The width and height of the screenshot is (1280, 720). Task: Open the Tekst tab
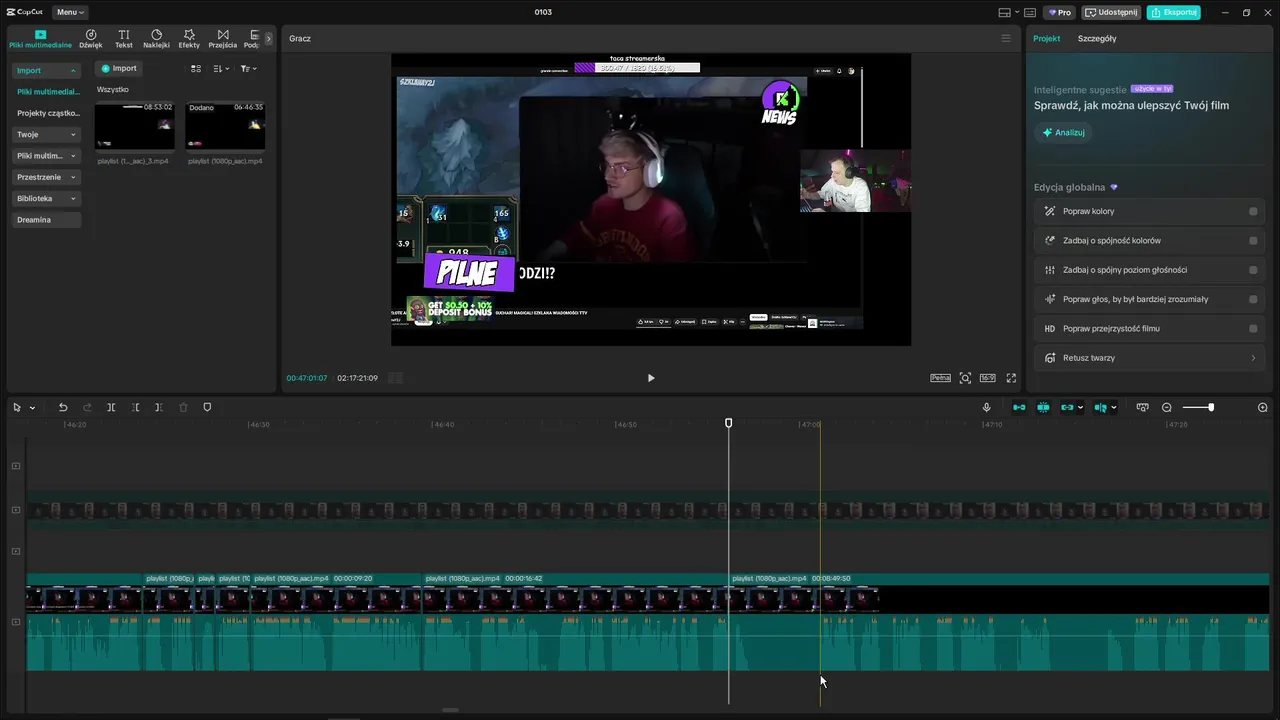124,39
